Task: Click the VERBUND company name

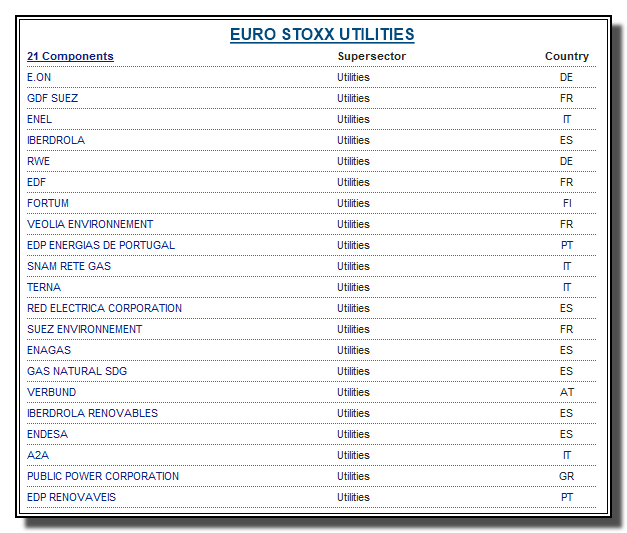Action: pyautogui.click(x=52, y=392)
